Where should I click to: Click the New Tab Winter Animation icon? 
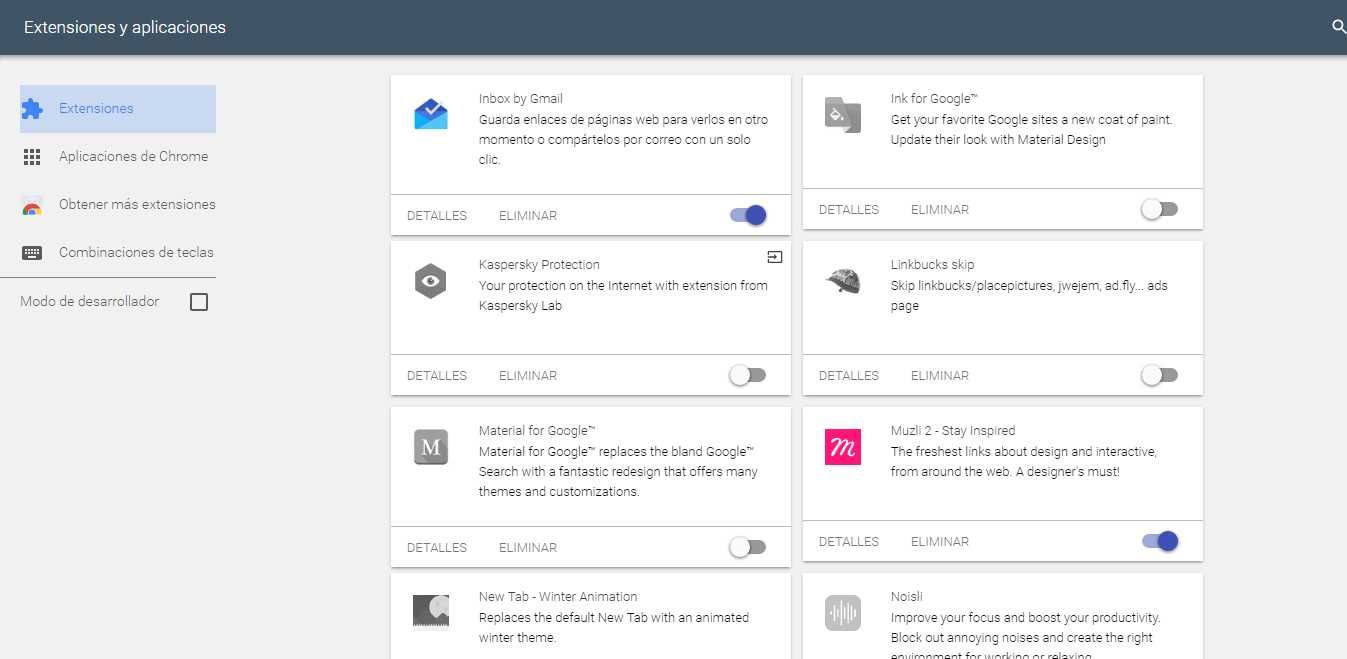(x=431, y=612)
